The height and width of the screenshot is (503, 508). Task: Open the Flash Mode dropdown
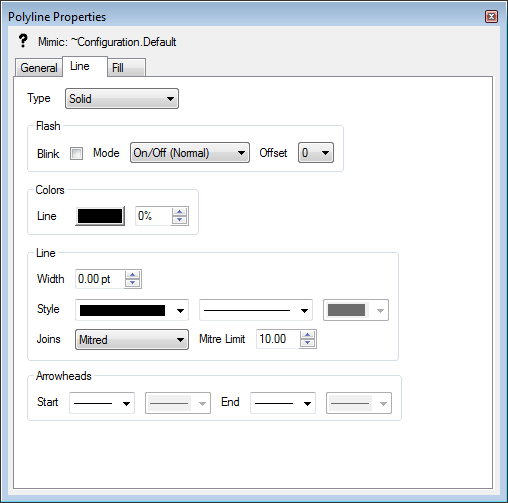(x=190, y=153)
